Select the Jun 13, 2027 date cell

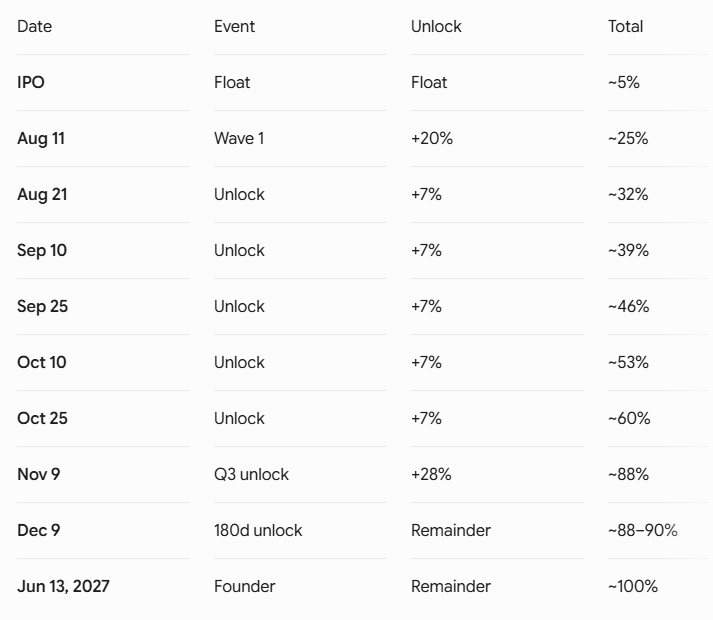(x=63, y=586)
